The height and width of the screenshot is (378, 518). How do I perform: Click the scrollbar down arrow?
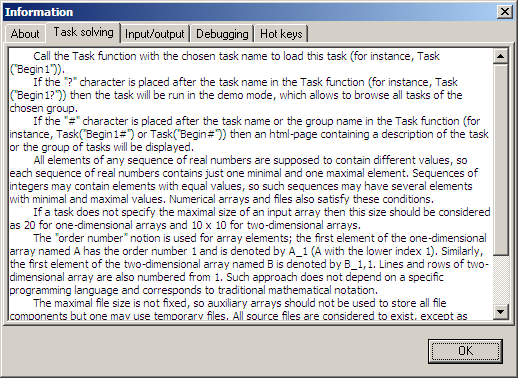click(500, 312)
